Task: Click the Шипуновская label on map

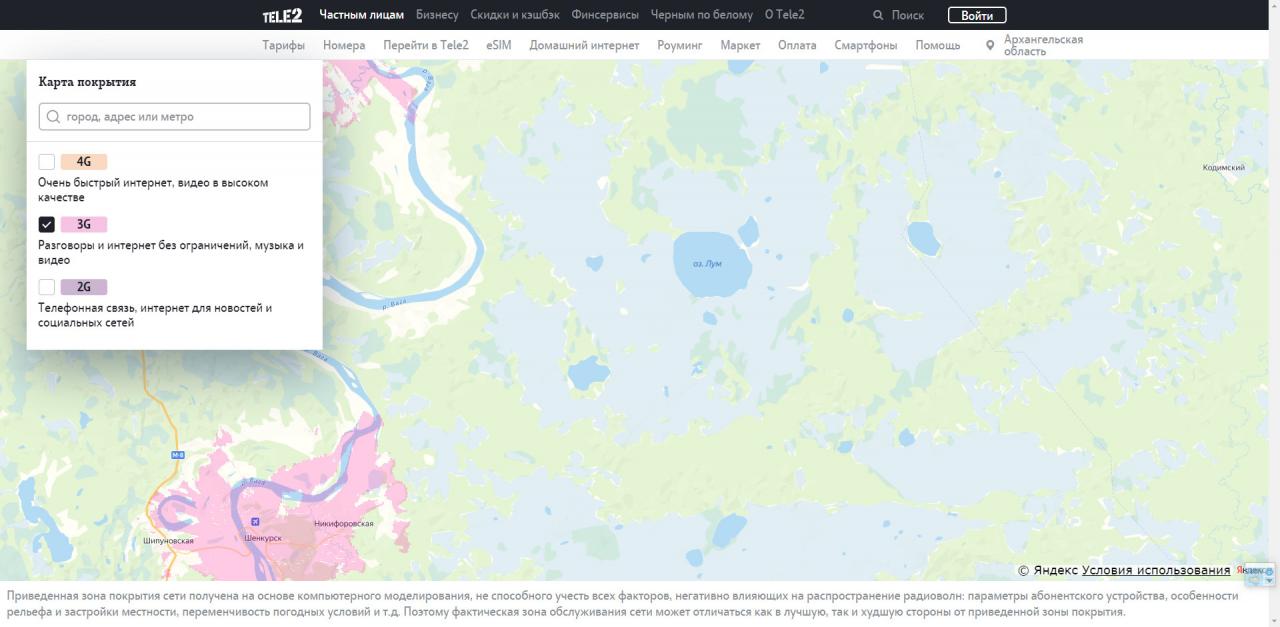Action: [x=168, y=541]
